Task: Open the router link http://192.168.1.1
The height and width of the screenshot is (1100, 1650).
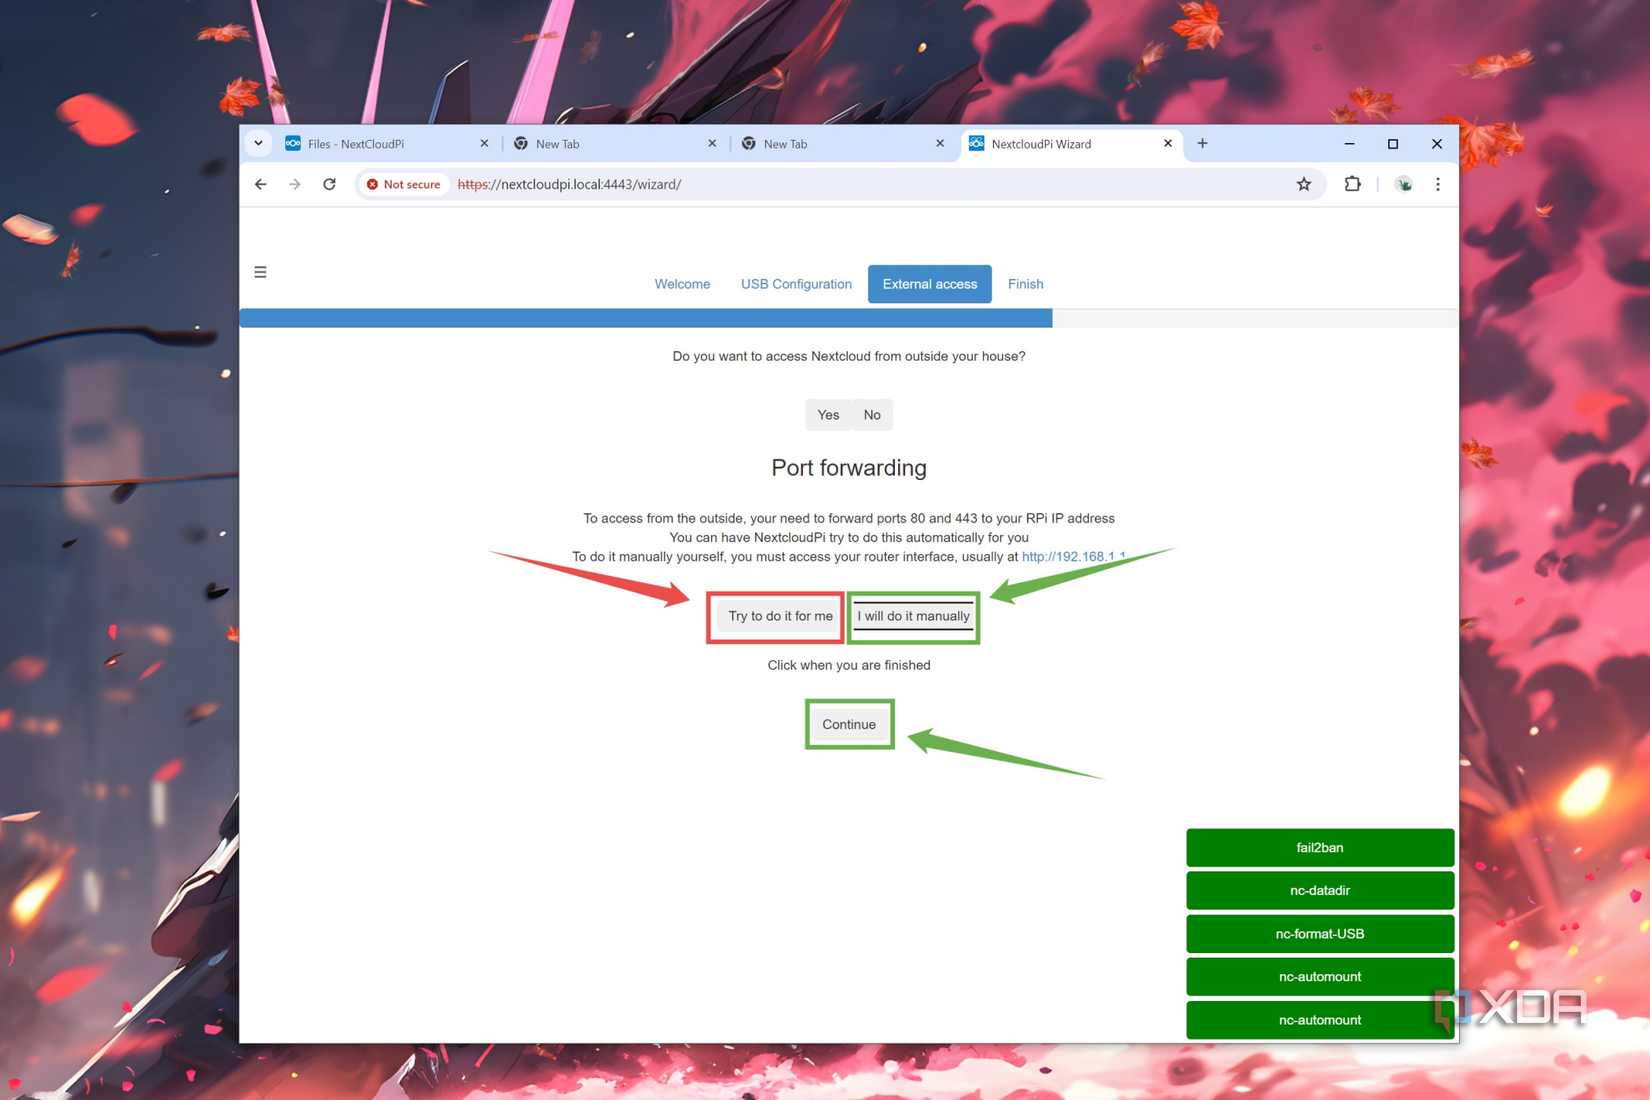Action: click(1073, 557)
